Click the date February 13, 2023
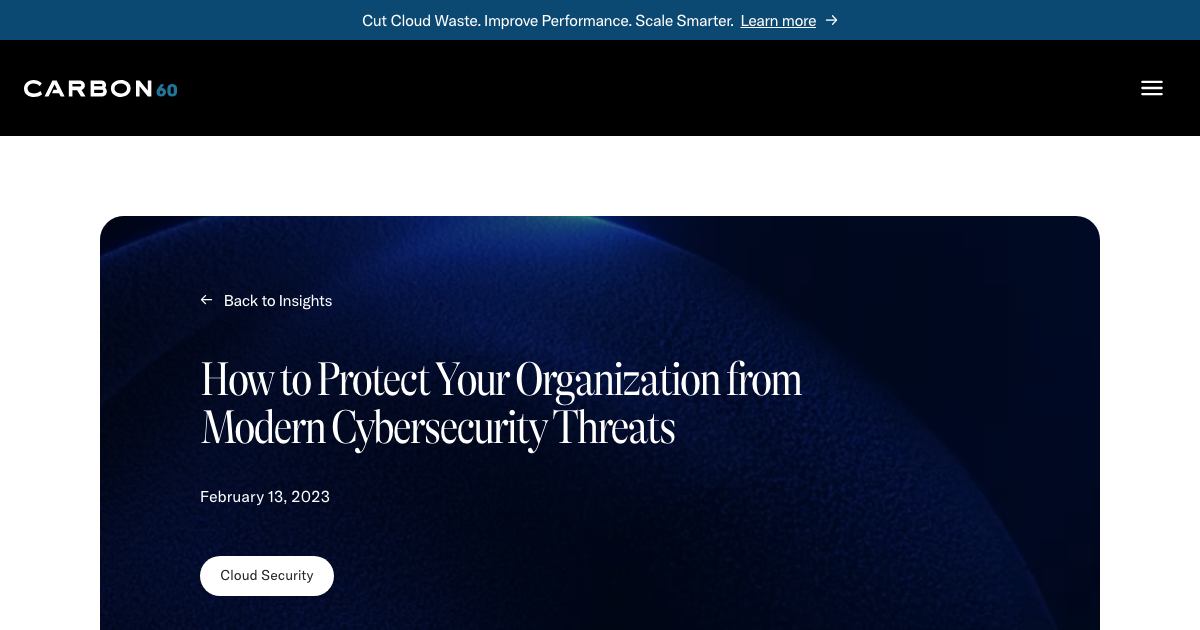Image resolution: width=1200 pixels, height=630 pixels. coord(265,496)
